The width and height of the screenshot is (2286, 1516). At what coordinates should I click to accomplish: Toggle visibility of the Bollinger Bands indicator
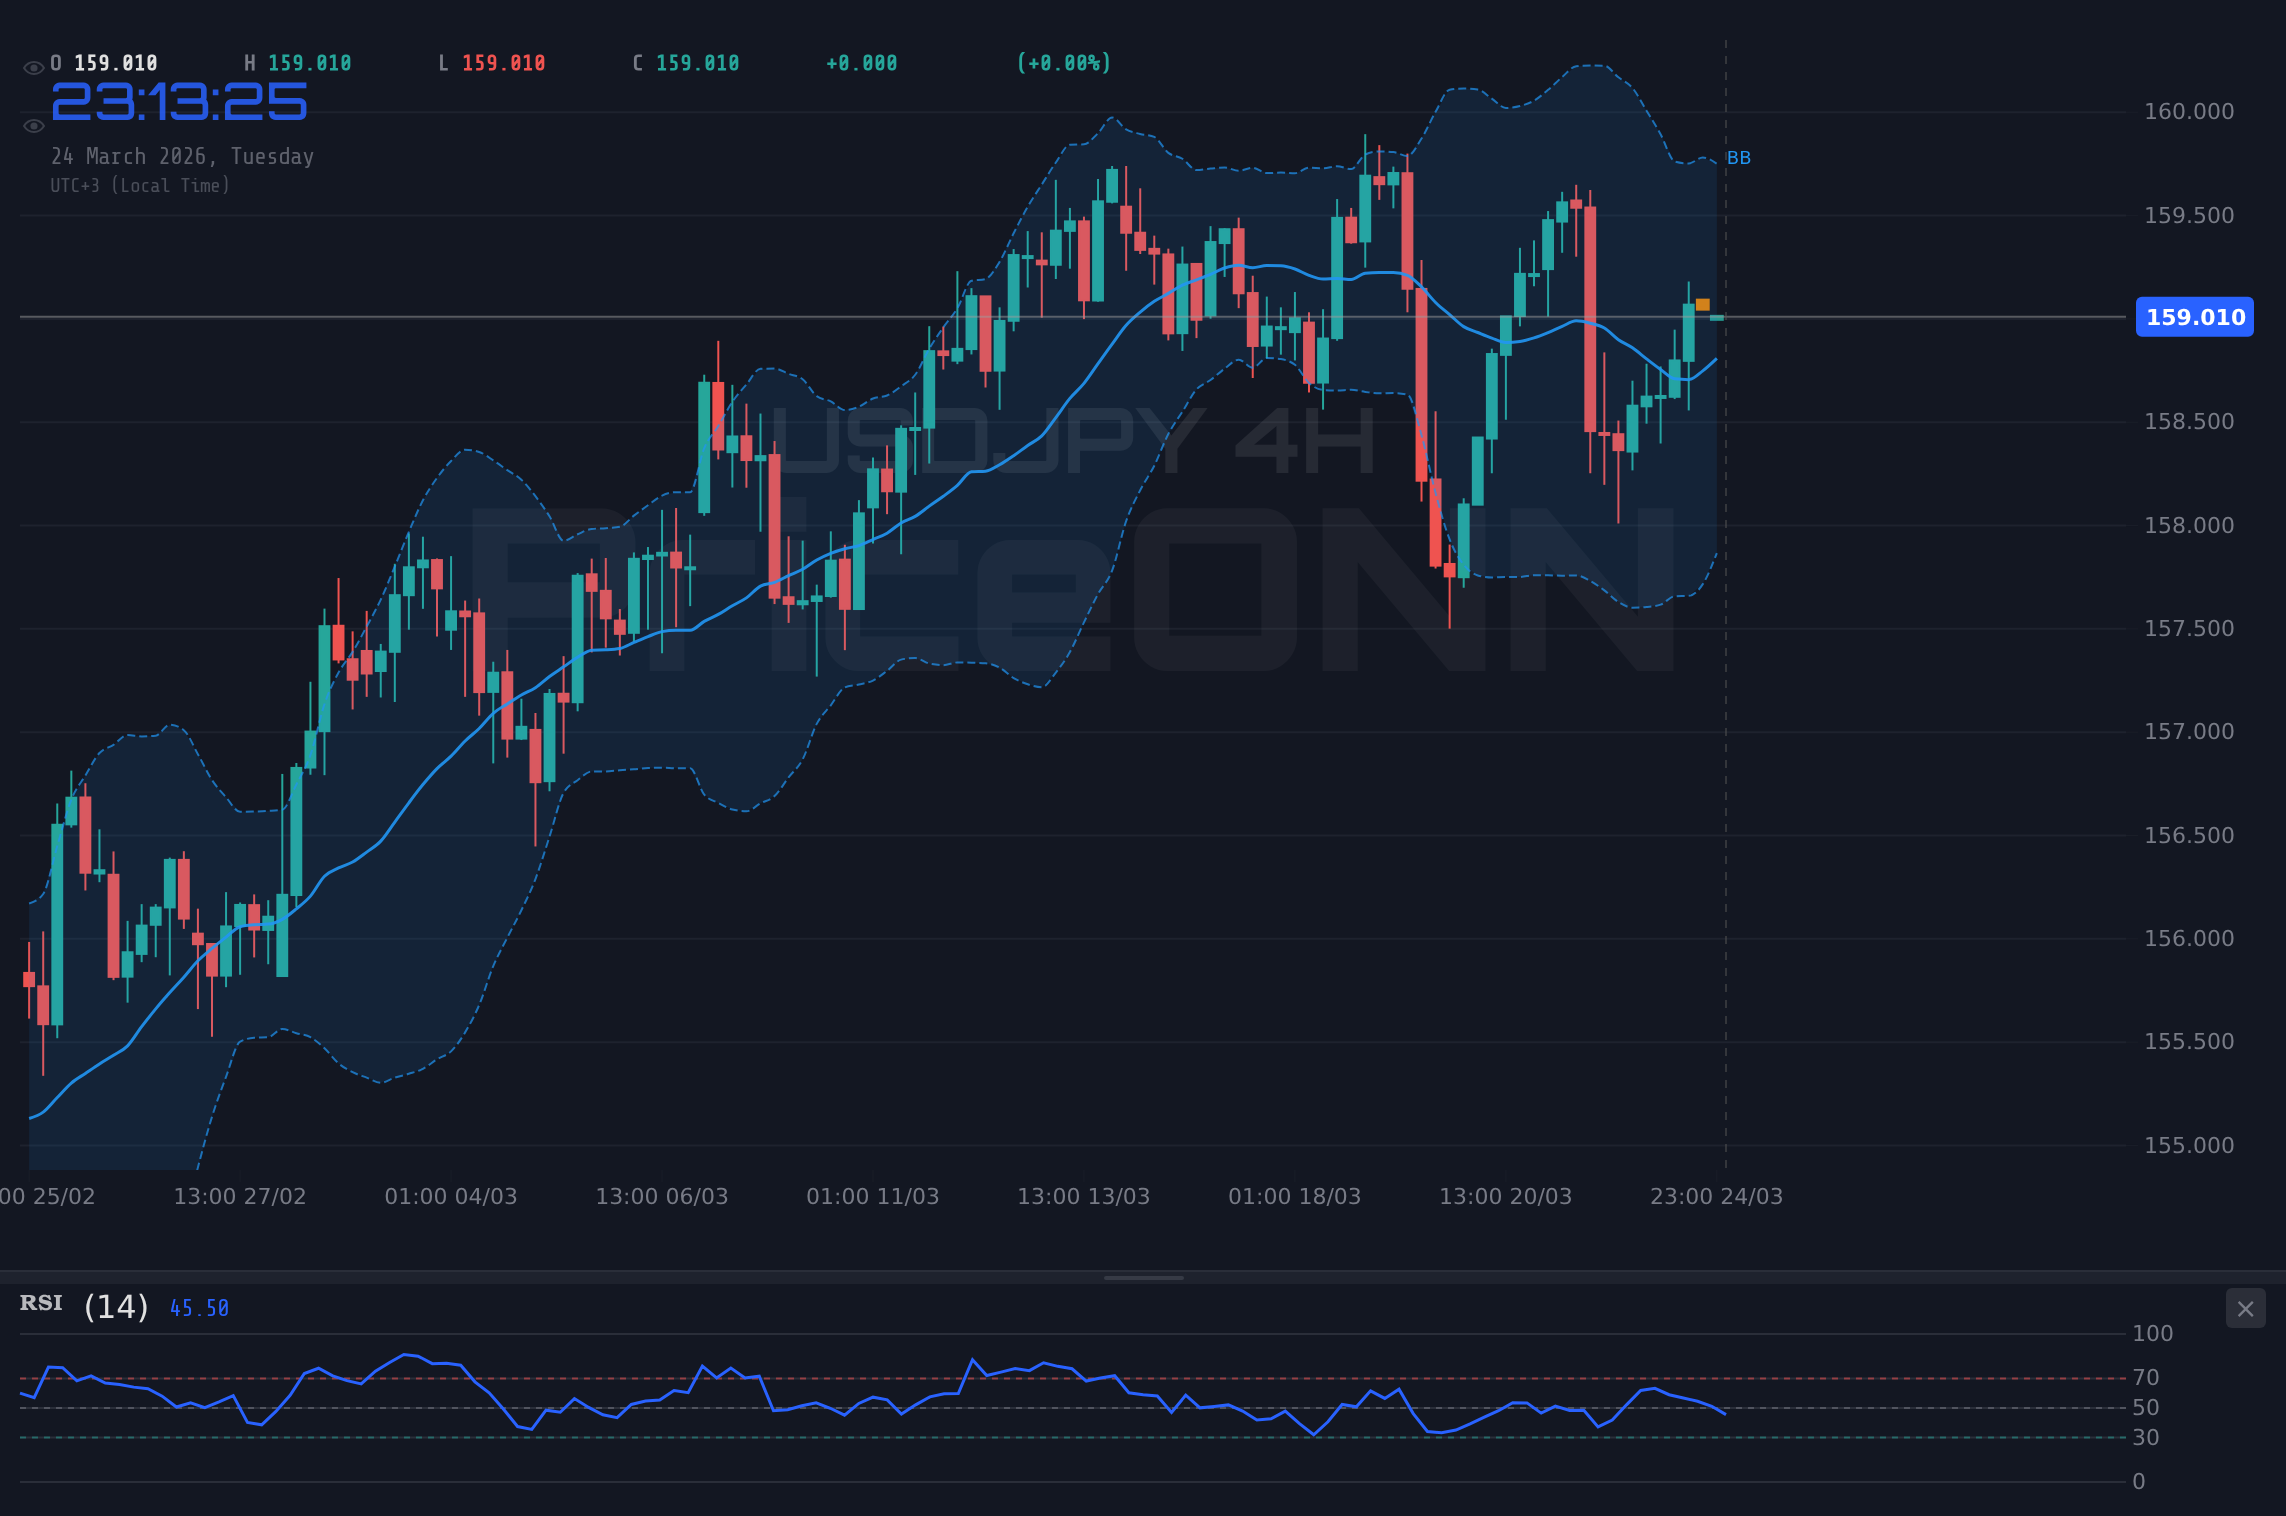coord(33,125)
